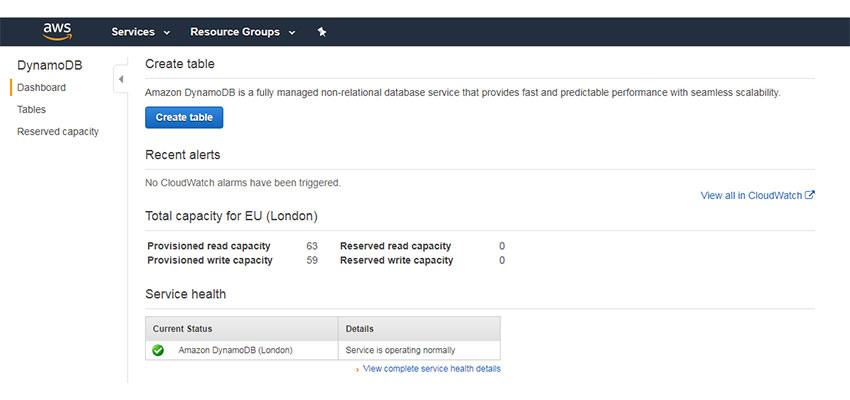Click orange arrow before service health link
Viewport: 850px width, 400px height.
click(357, 369)
